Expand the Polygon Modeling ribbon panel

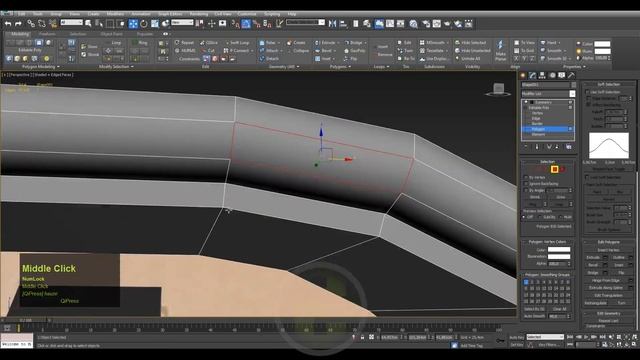pyautogui.click(x=40, y=67)
